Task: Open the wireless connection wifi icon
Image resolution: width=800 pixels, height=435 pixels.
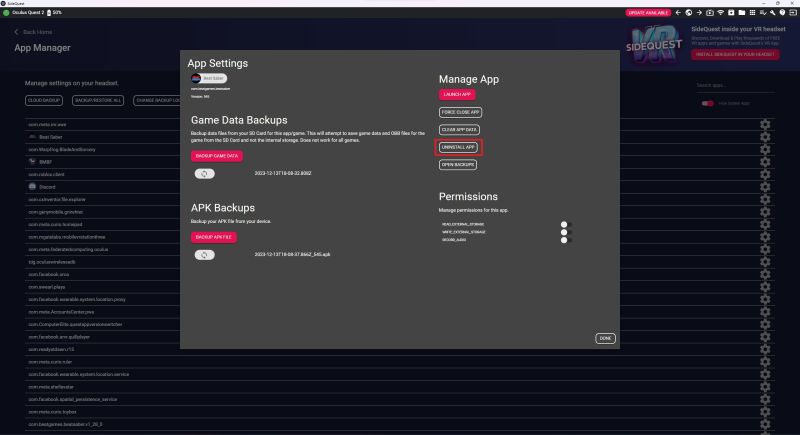Action: (x=720, y=13)
